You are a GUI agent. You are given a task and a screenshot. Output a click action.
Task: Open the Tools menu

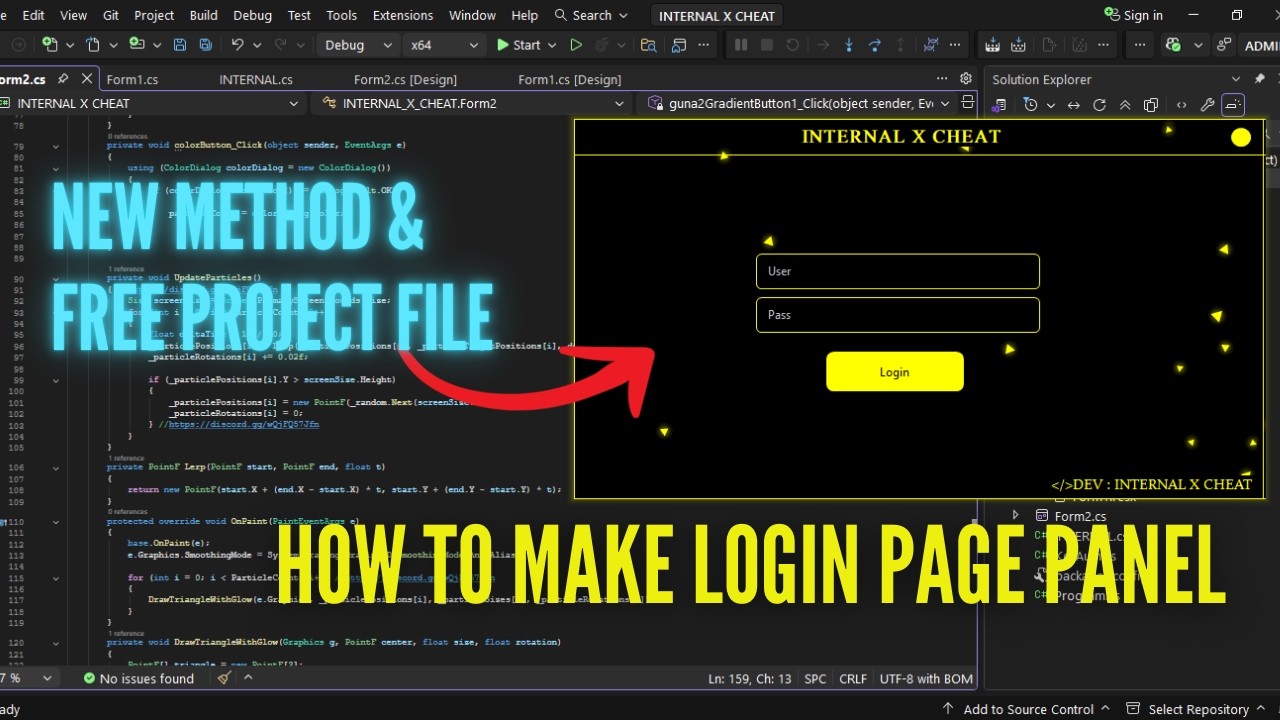341,15
